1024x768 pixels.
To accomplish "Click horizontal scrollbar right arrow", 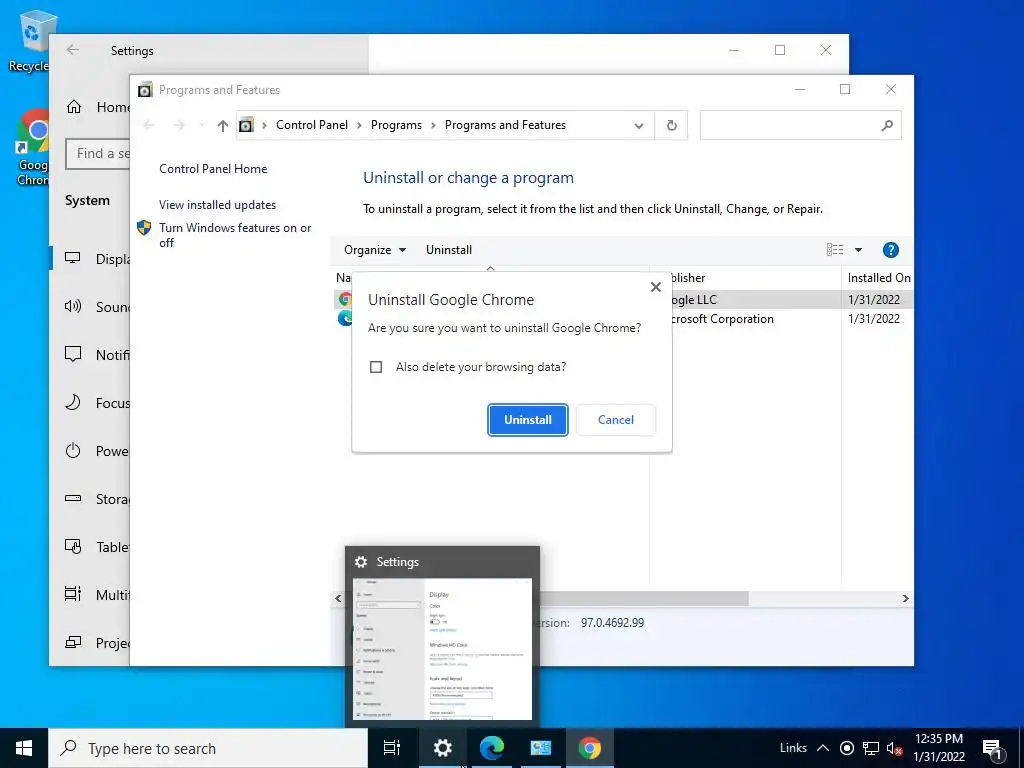I will 905,598.
